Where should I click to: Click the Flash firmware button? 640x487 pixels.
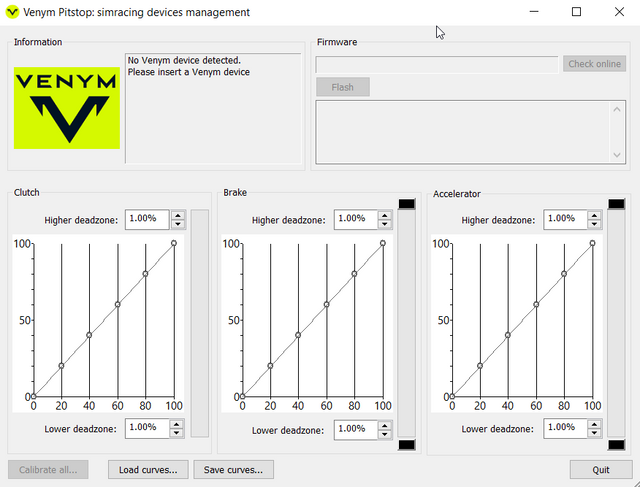(x=342, y=87)
